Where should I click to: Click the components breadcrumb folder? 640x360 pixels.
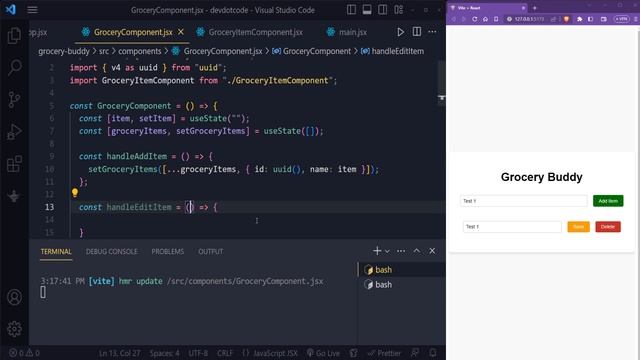[x=140, y=51]
